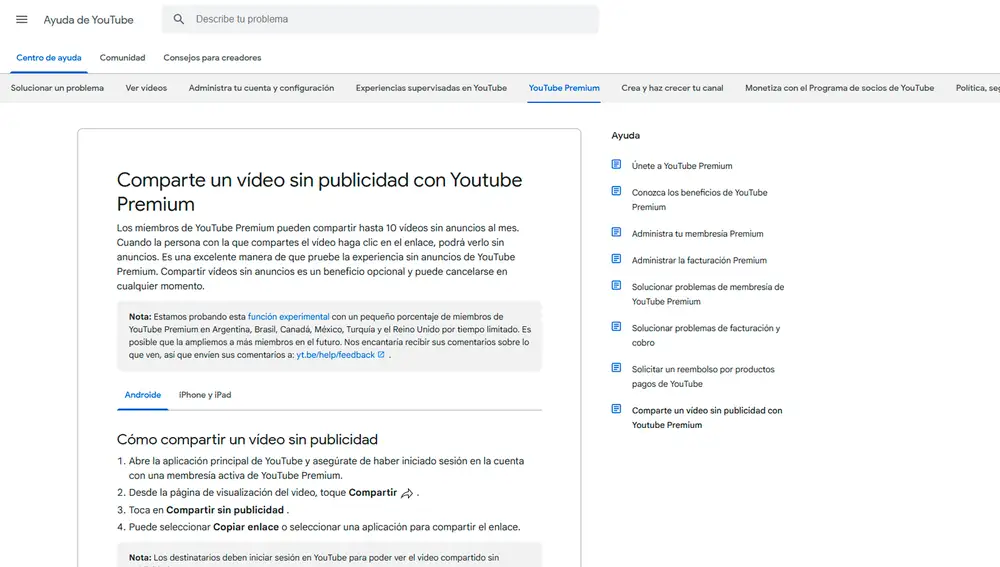Follow the función experimental link

click(288, 316)
